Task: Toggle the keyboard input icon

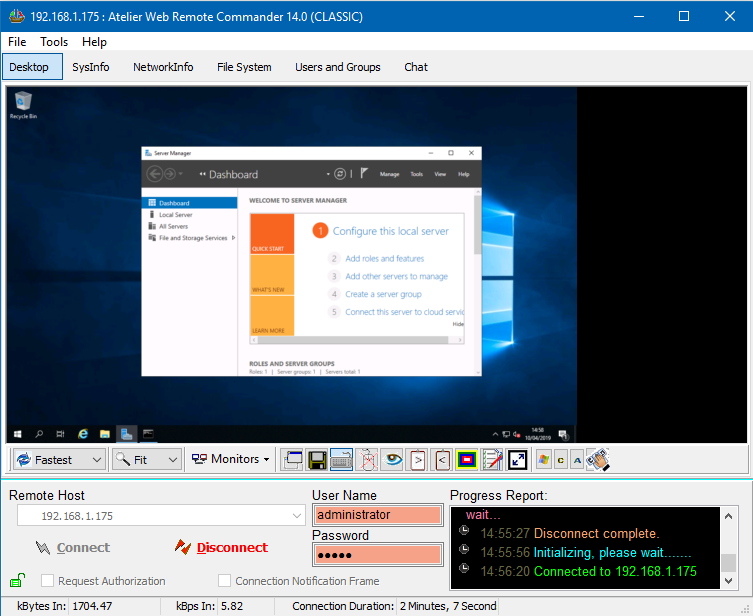Action: pyautogui.click(x=341, y=460)
